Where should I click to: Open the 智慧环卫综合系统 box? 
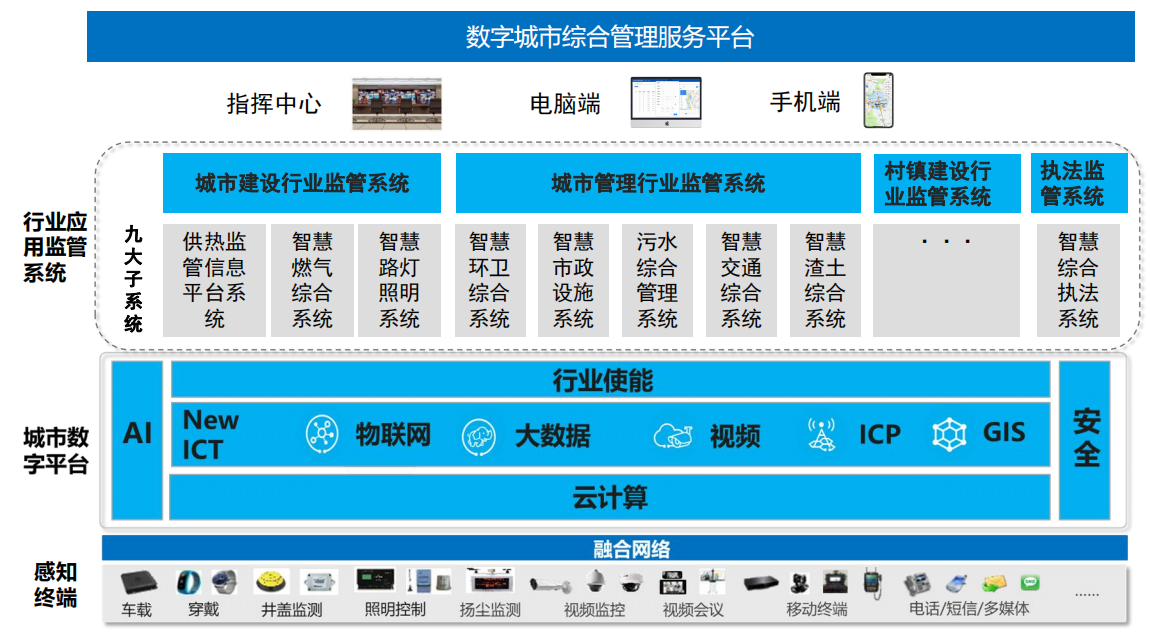point(490,280)
